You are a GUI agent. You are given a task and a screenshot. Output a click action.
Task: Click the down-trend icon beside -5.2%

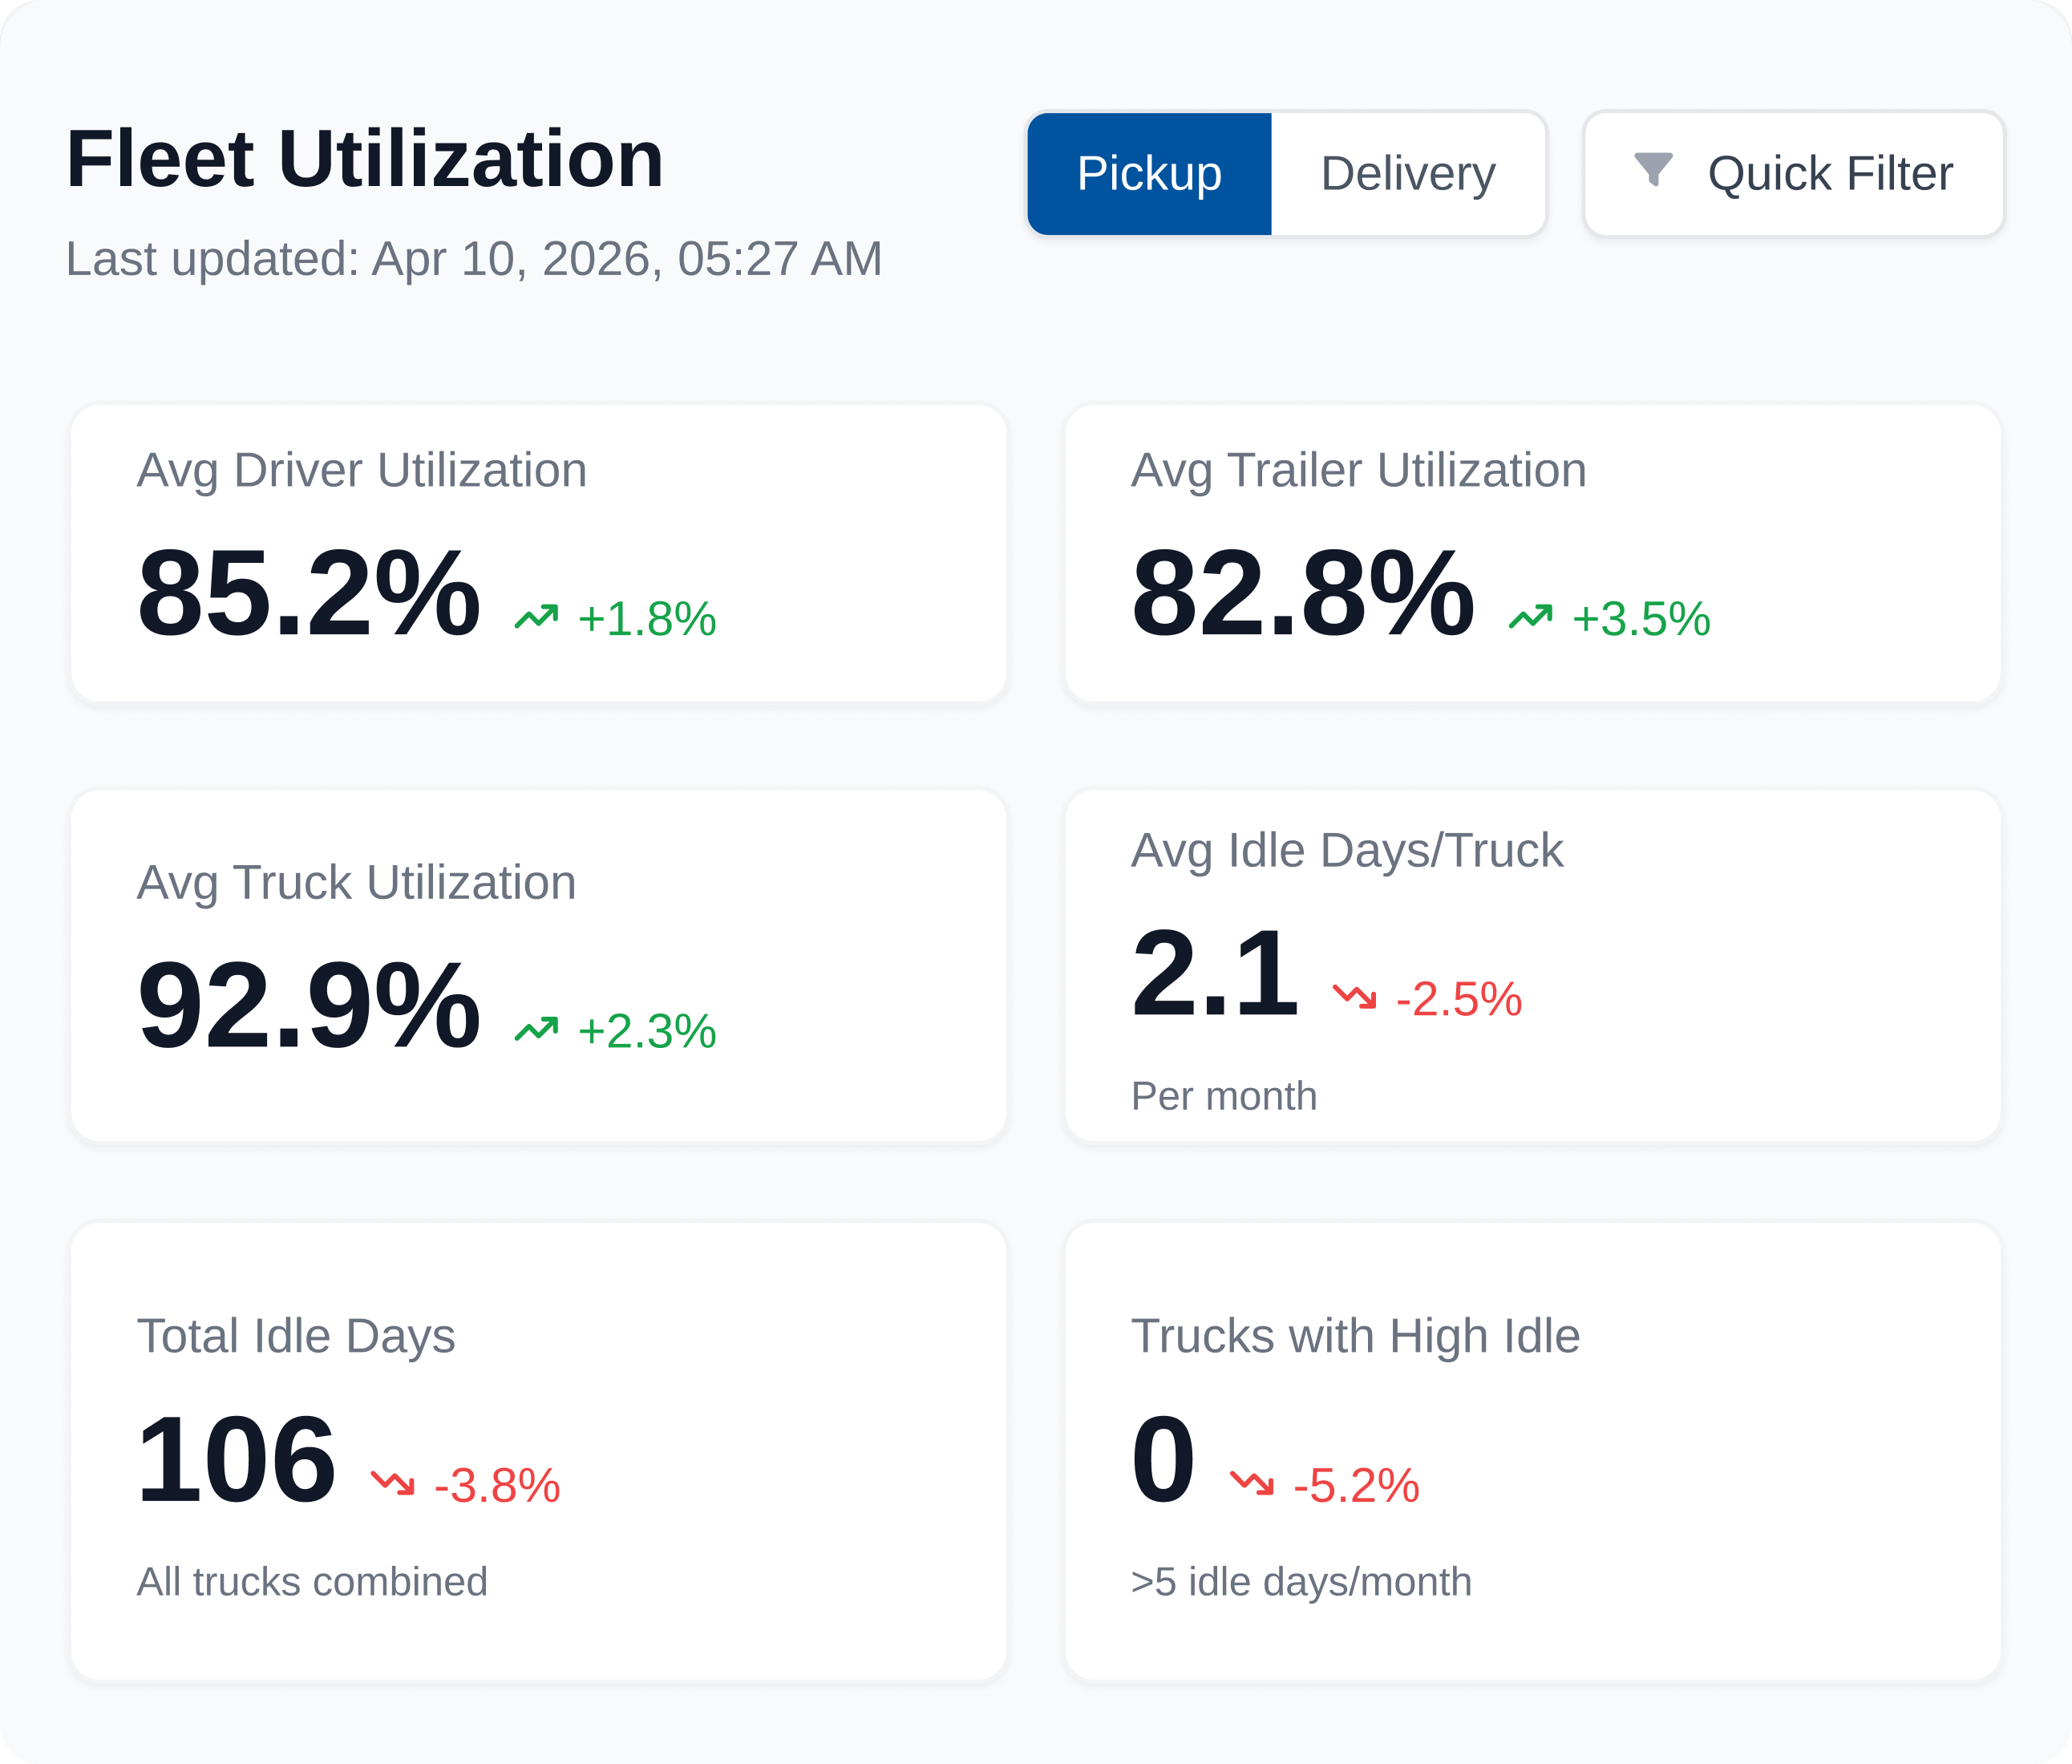[x=1251, y=1483]
